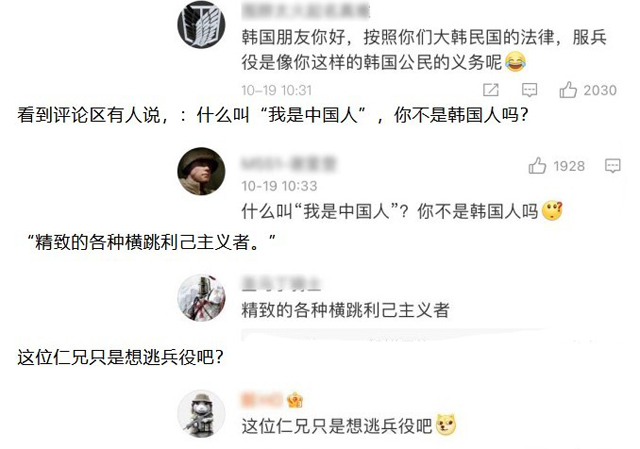Click orange blurred username with crown badge
The width and height of the screenshot is (640, 449).
[x=262, y=400]
